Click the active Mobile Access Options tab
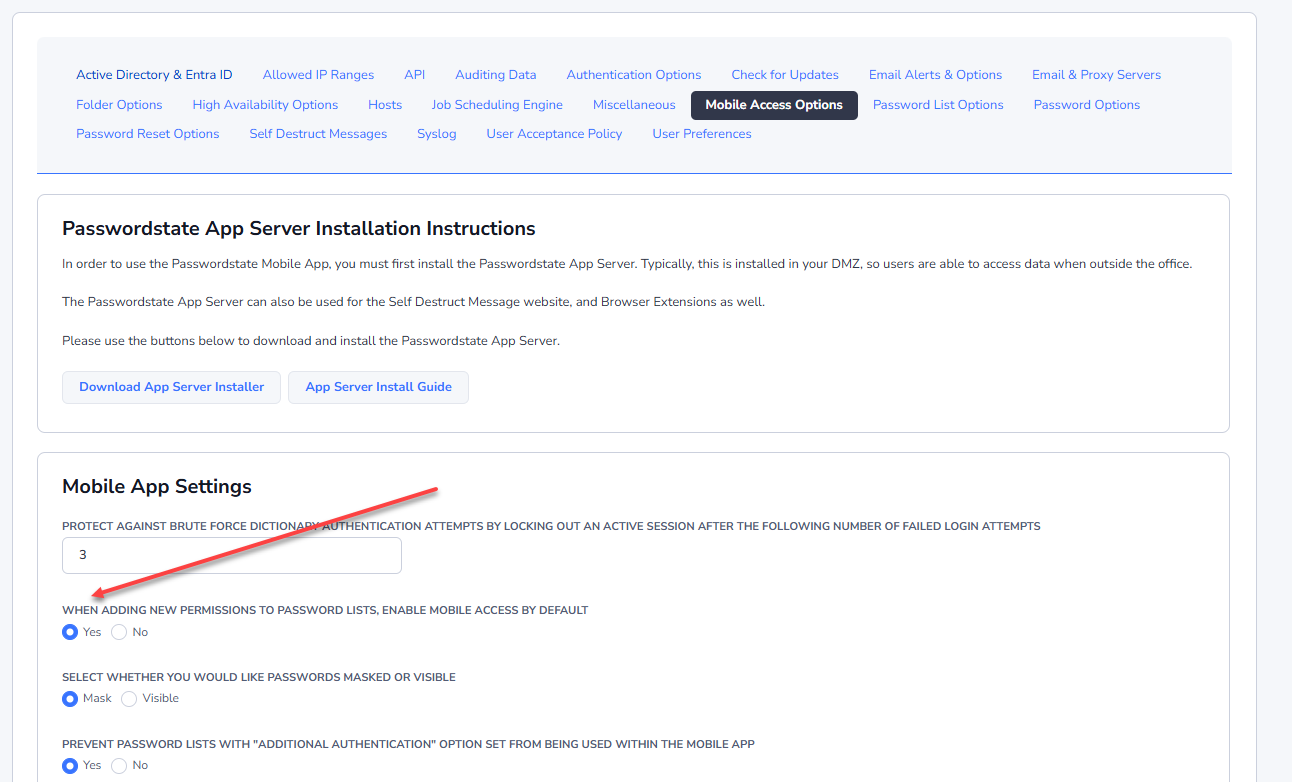Viewport: 1292px width, 782px height. coord(774,105)
